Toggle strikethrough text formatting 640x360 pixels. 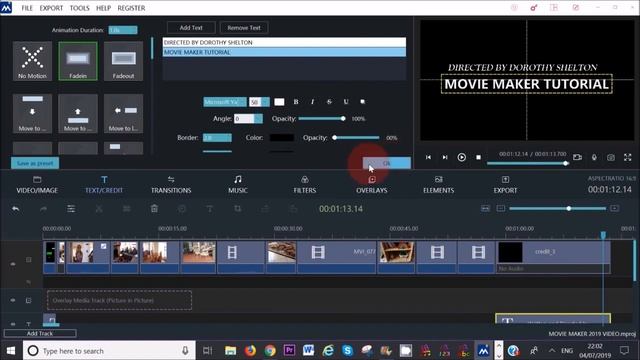pos(329,102)
